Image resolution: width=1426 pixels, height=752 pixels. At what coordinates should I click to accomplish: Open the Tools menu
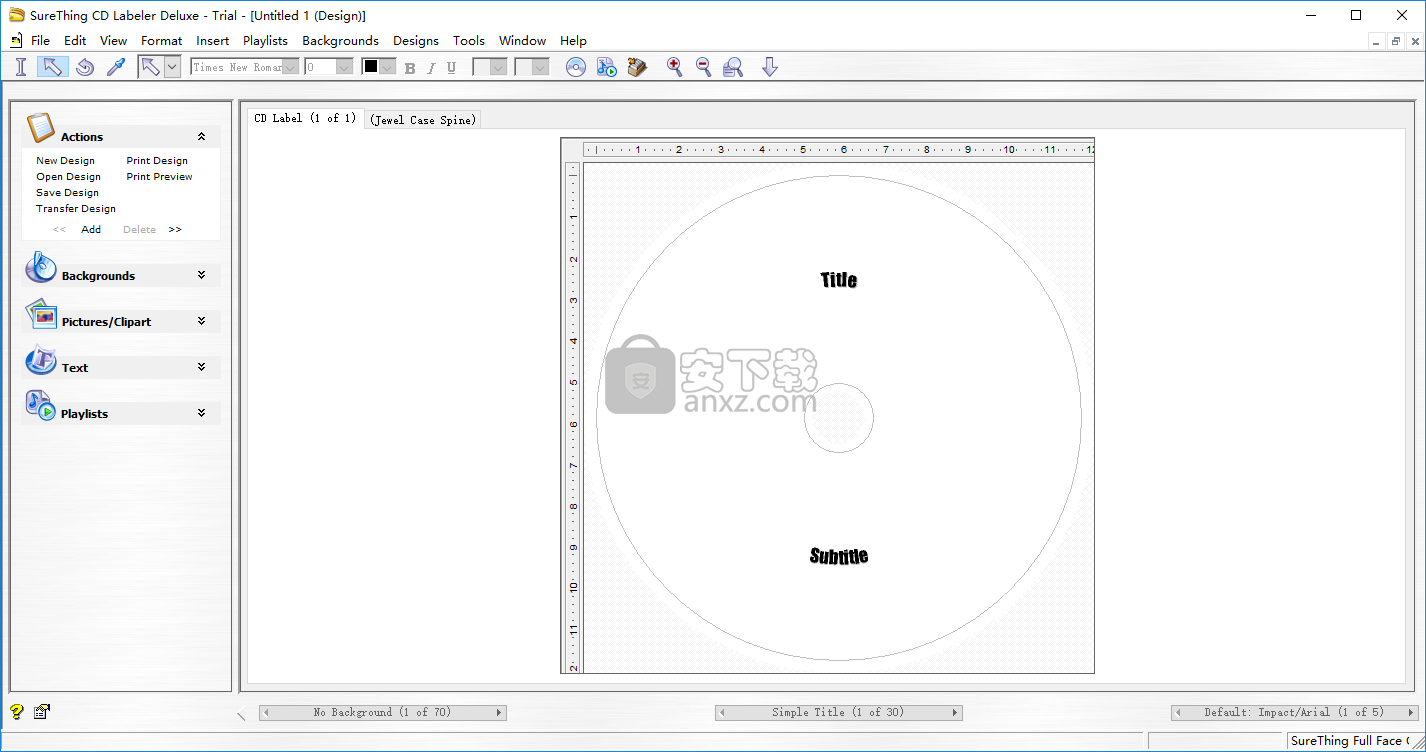coord(469,41)
